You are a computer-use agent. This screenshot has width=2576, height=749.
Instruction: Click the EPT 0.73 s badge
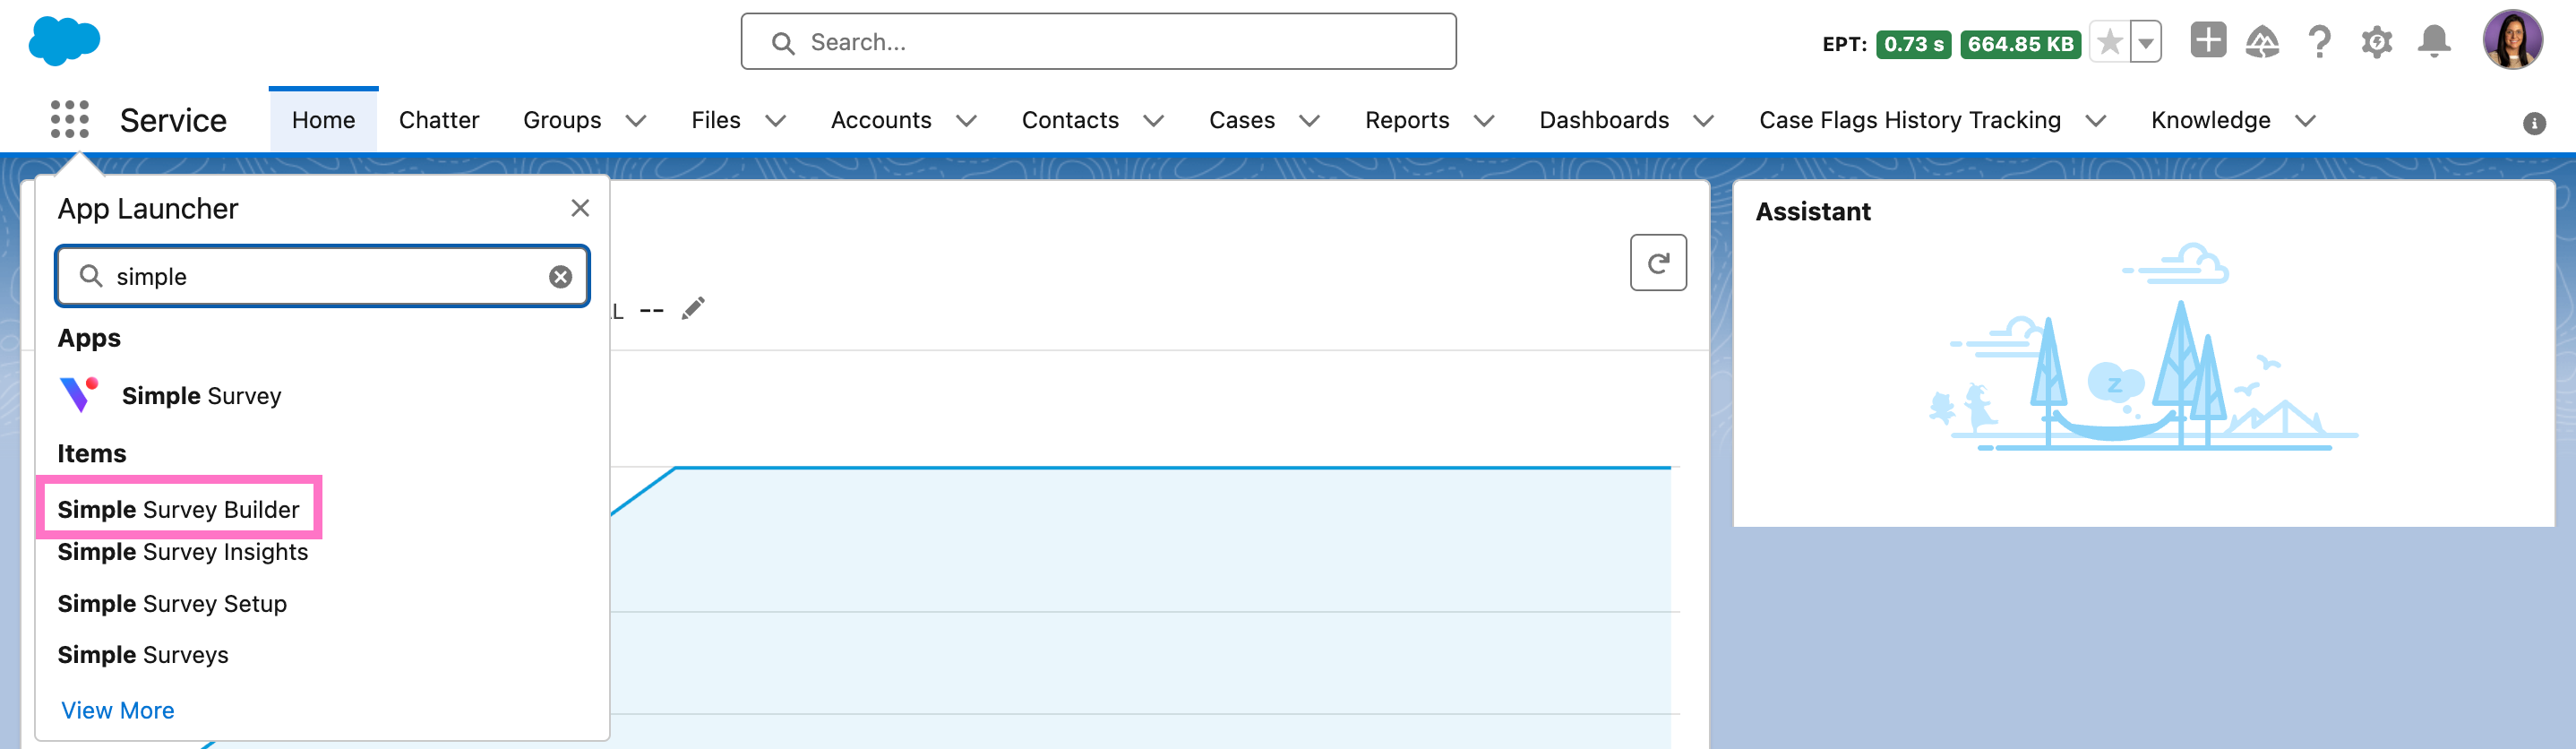pos(1913,44)
